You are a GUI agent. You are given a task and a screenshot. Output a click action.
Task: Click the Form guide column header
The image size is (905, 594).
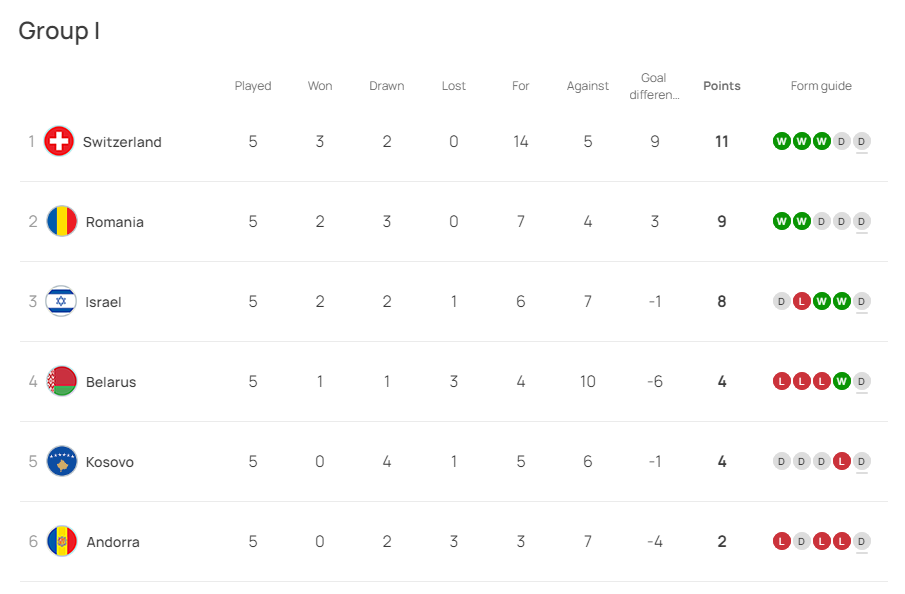821,86
